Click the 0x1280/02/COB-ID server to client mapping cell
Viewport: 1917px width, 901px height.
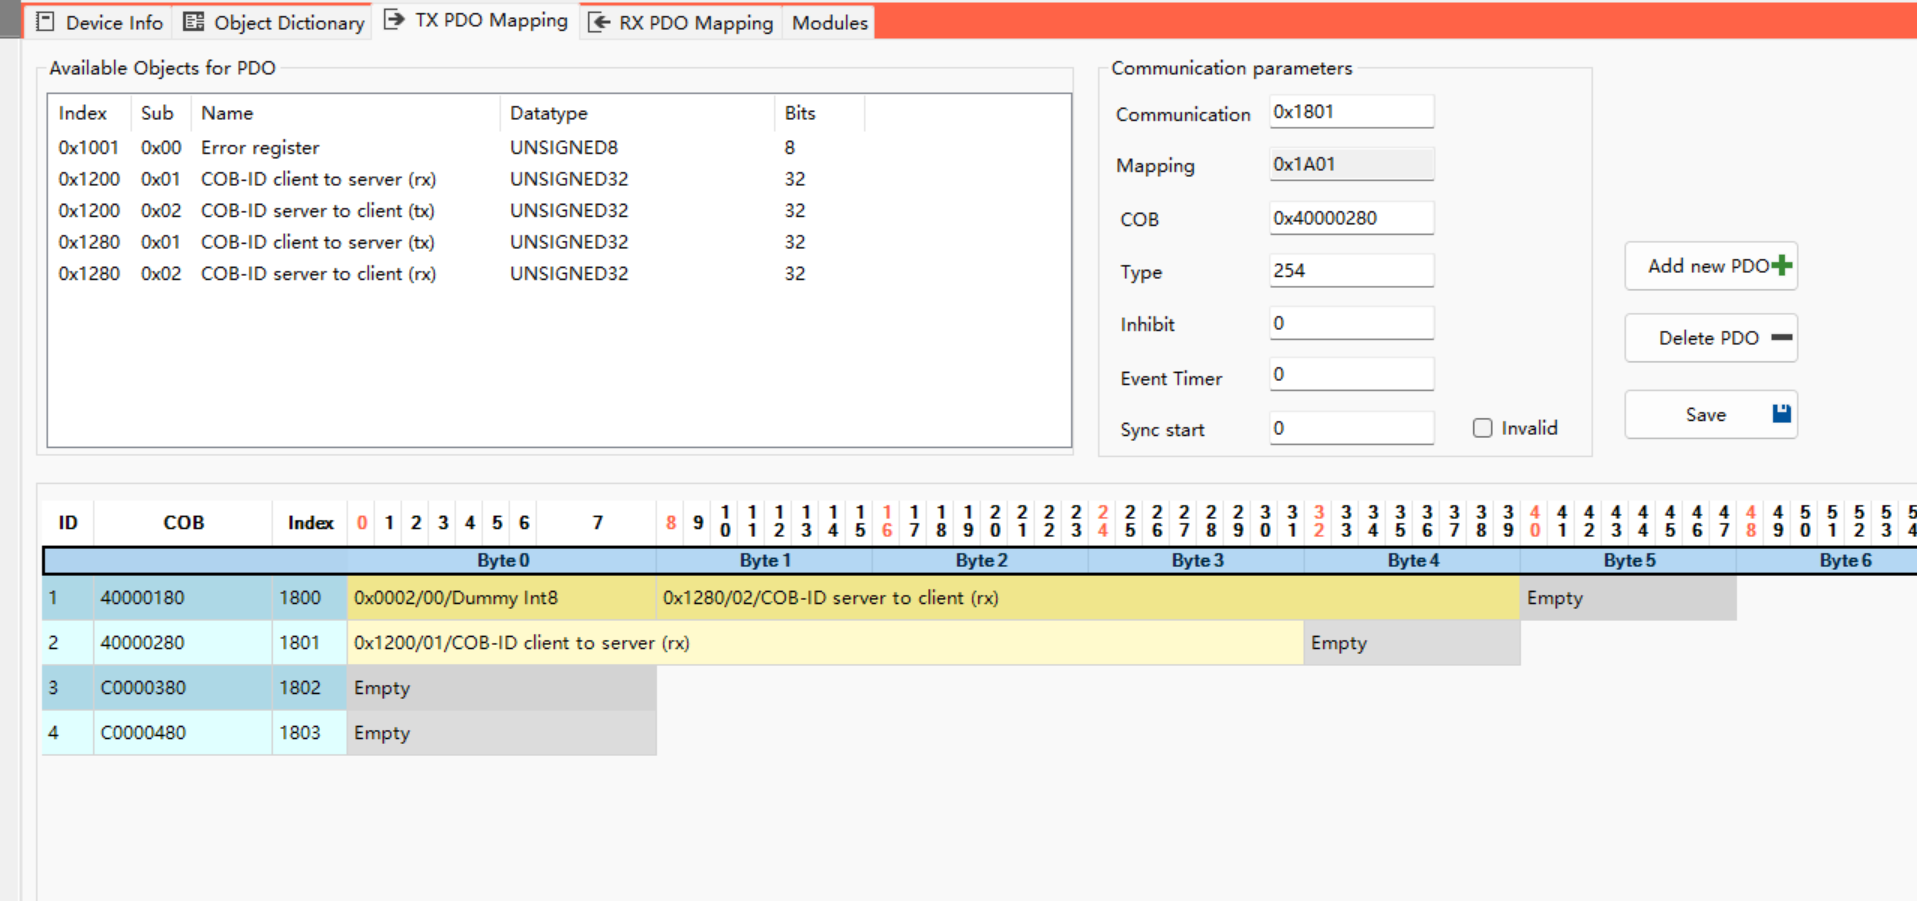1088,598
